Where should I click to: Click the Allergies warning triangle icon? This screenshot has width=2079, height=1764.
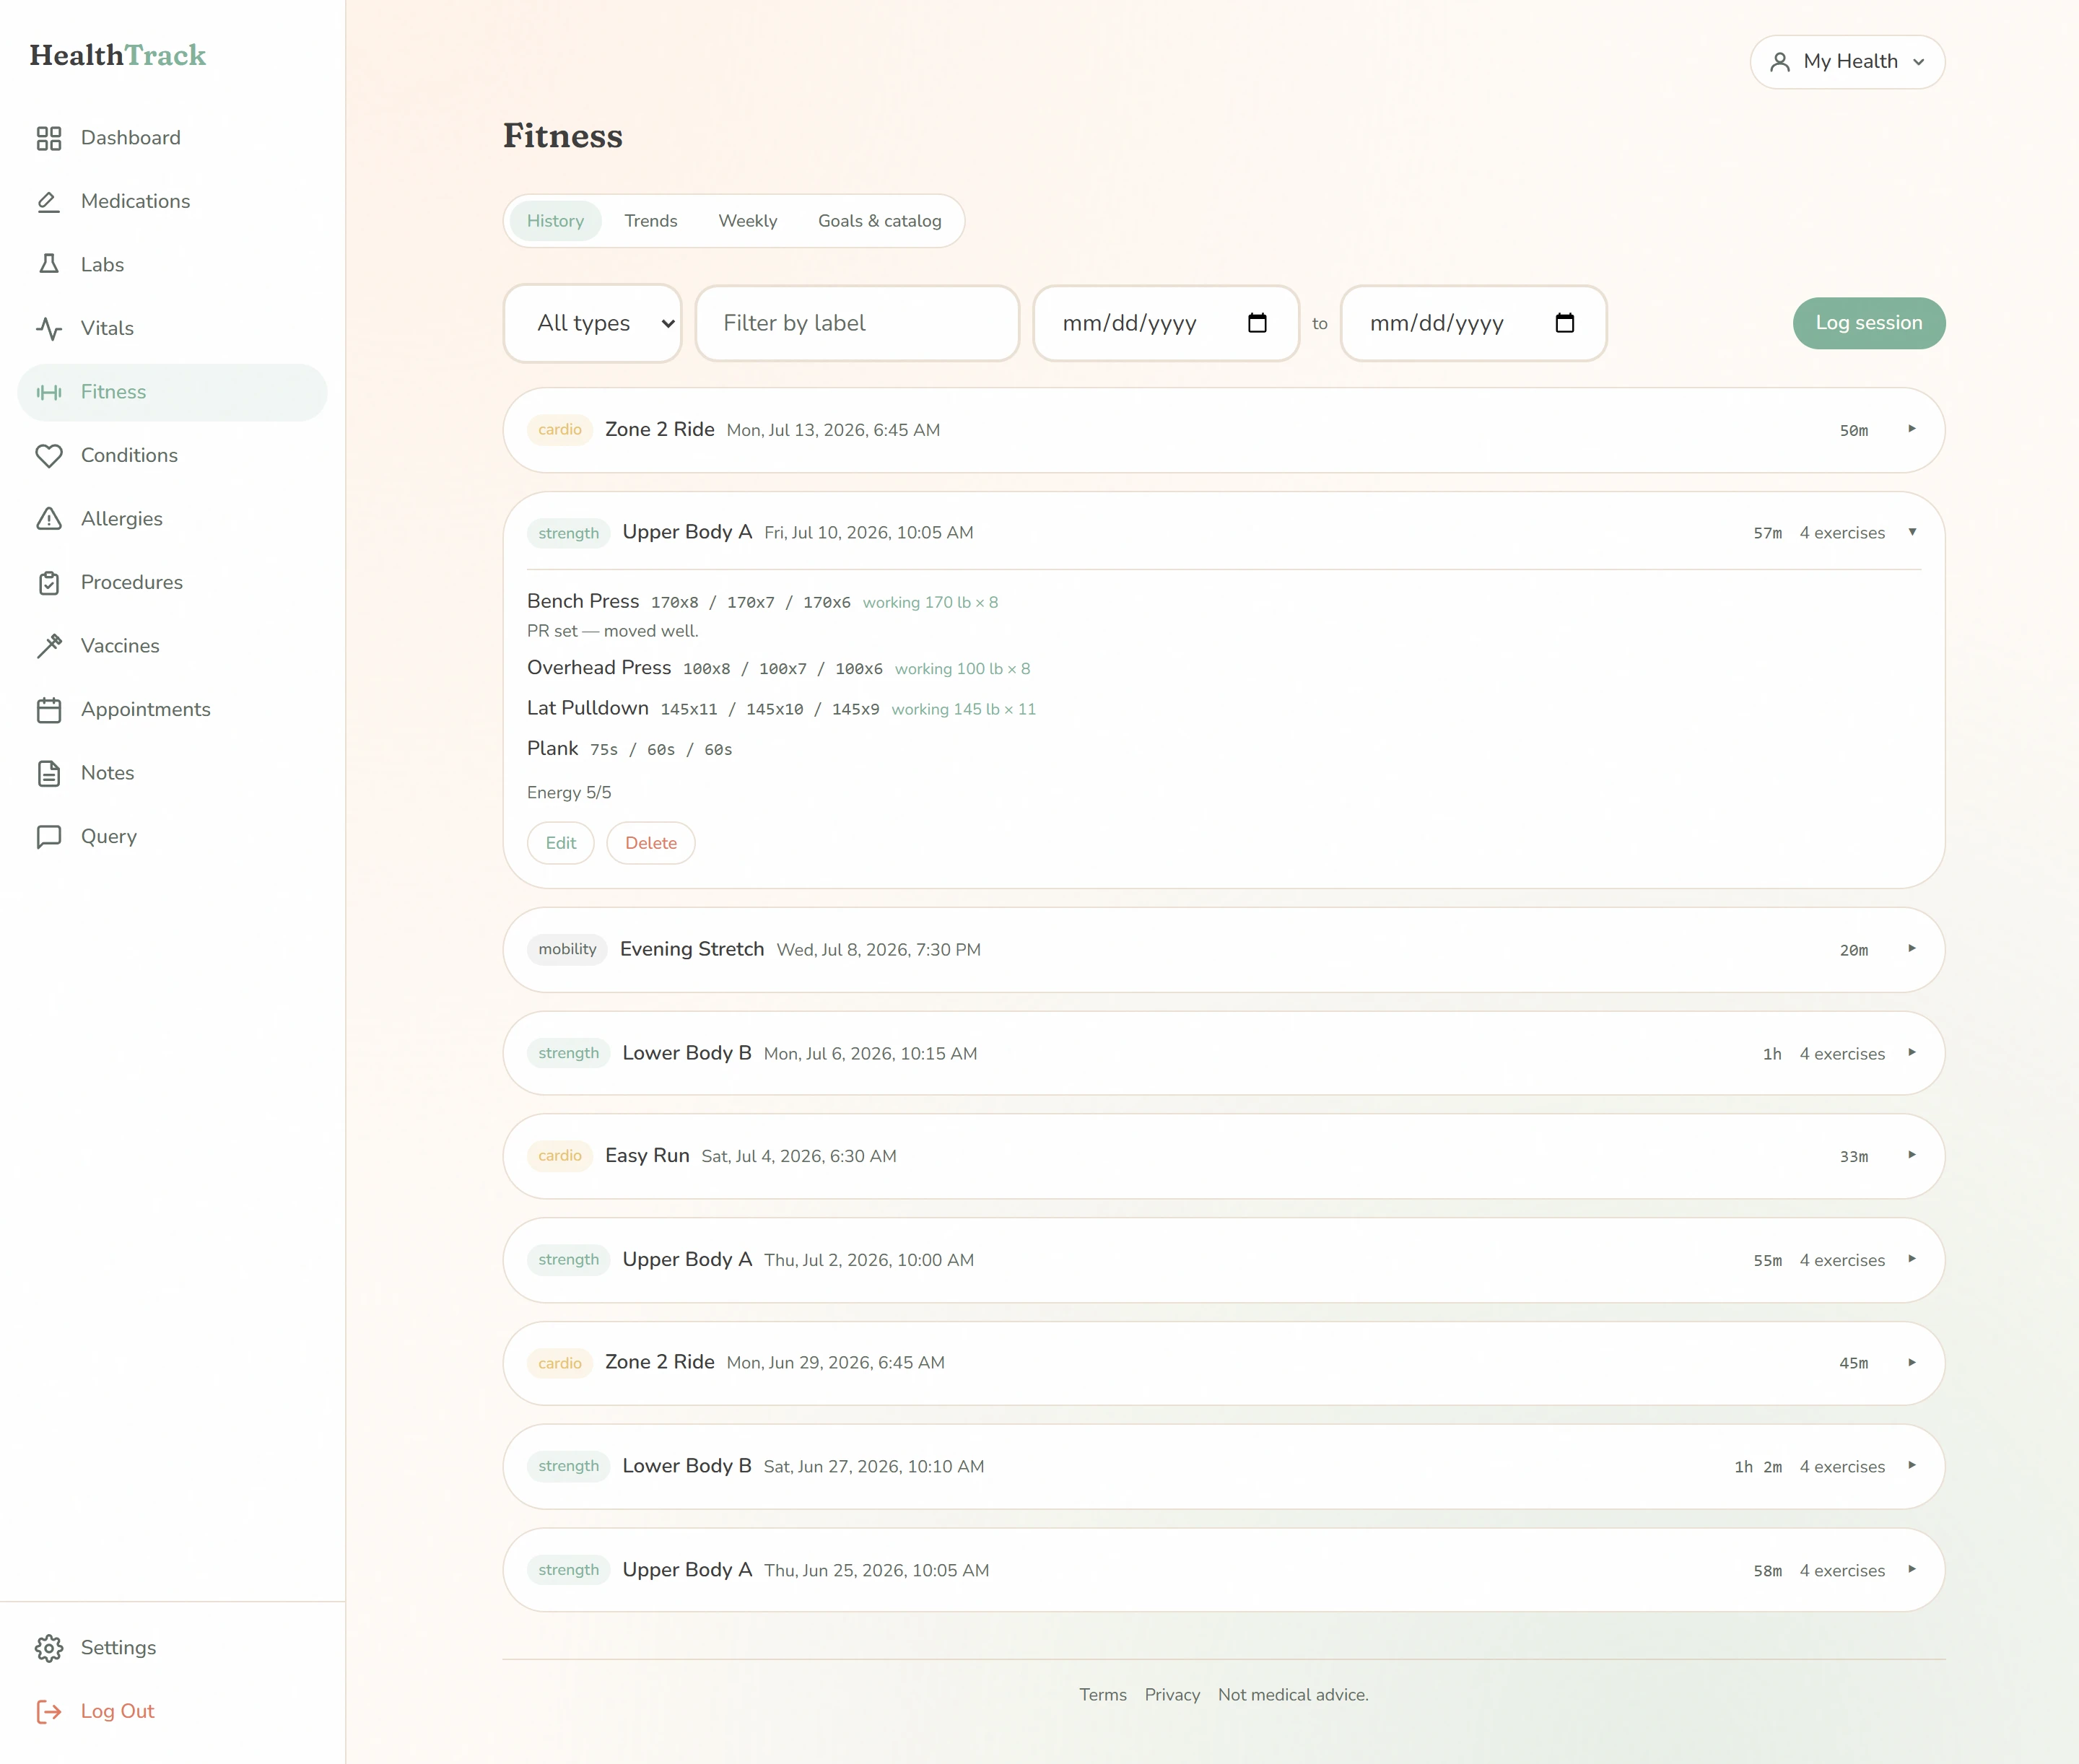(49, 519)
